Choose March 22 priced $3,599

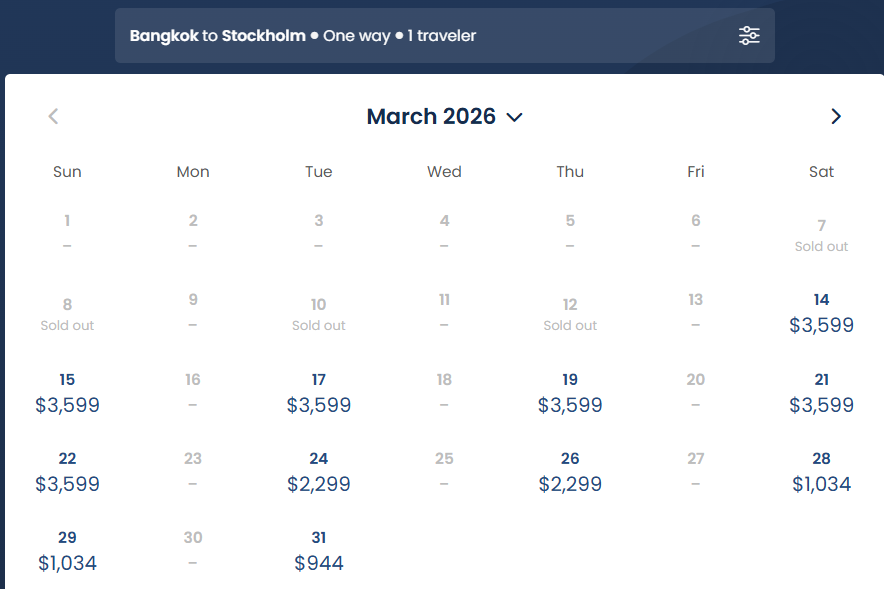click(67, 472)
